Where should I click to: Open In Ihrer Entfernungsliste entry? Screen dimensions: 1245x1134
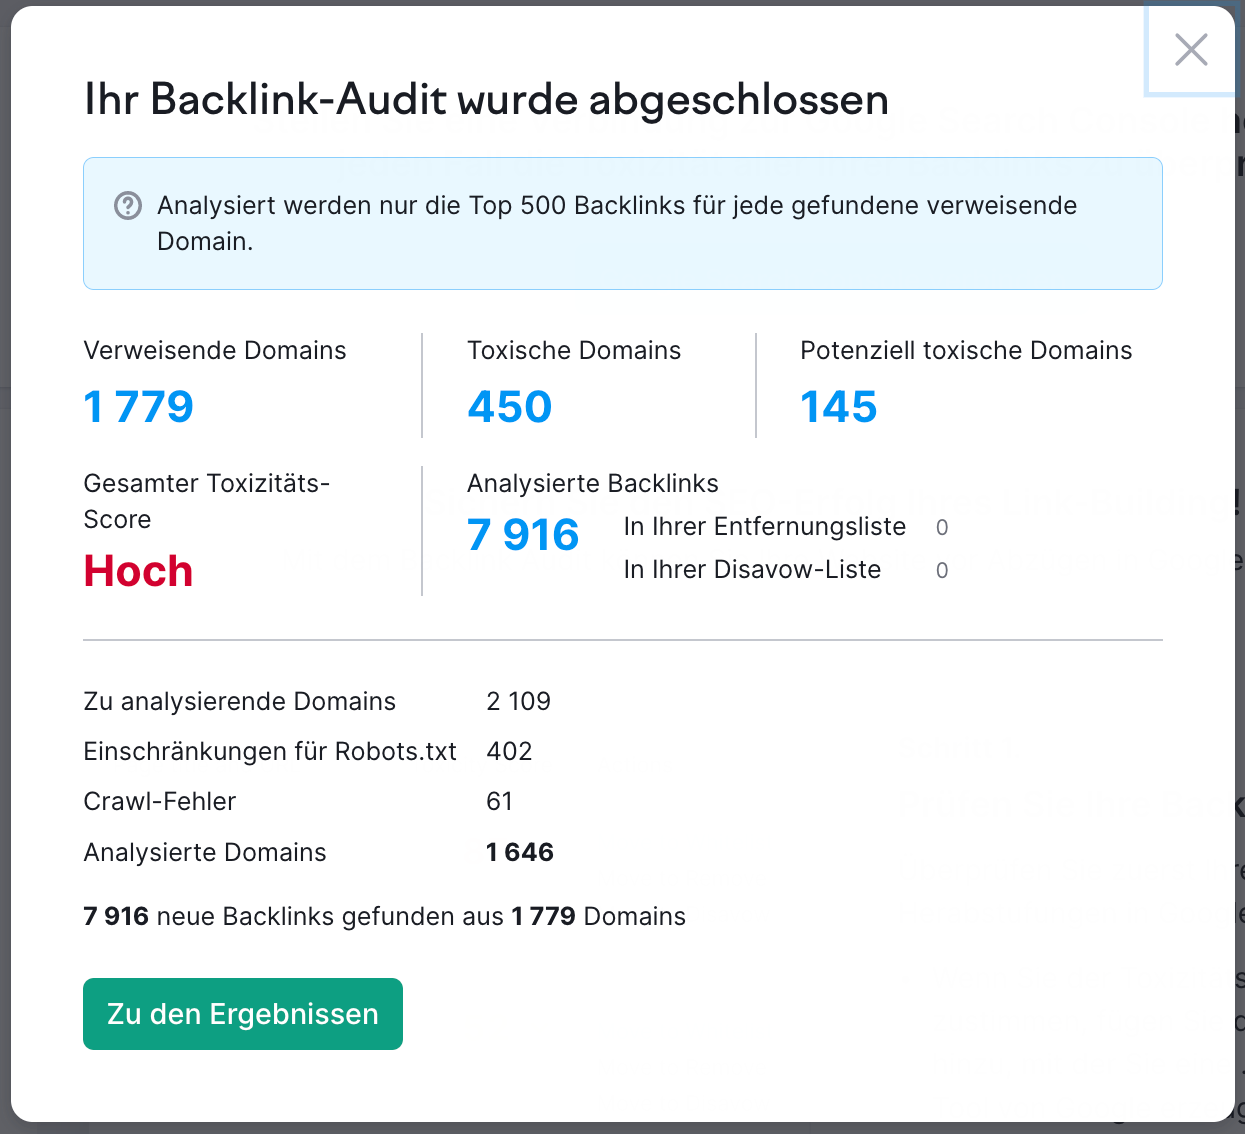[764, 526]
